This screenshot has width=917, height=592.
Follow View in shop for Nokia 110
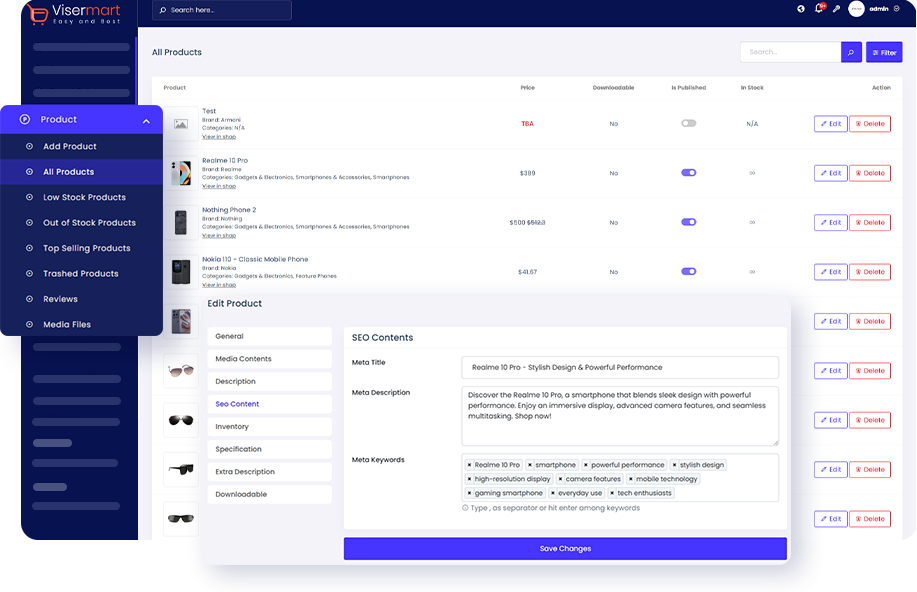(219, 285)
